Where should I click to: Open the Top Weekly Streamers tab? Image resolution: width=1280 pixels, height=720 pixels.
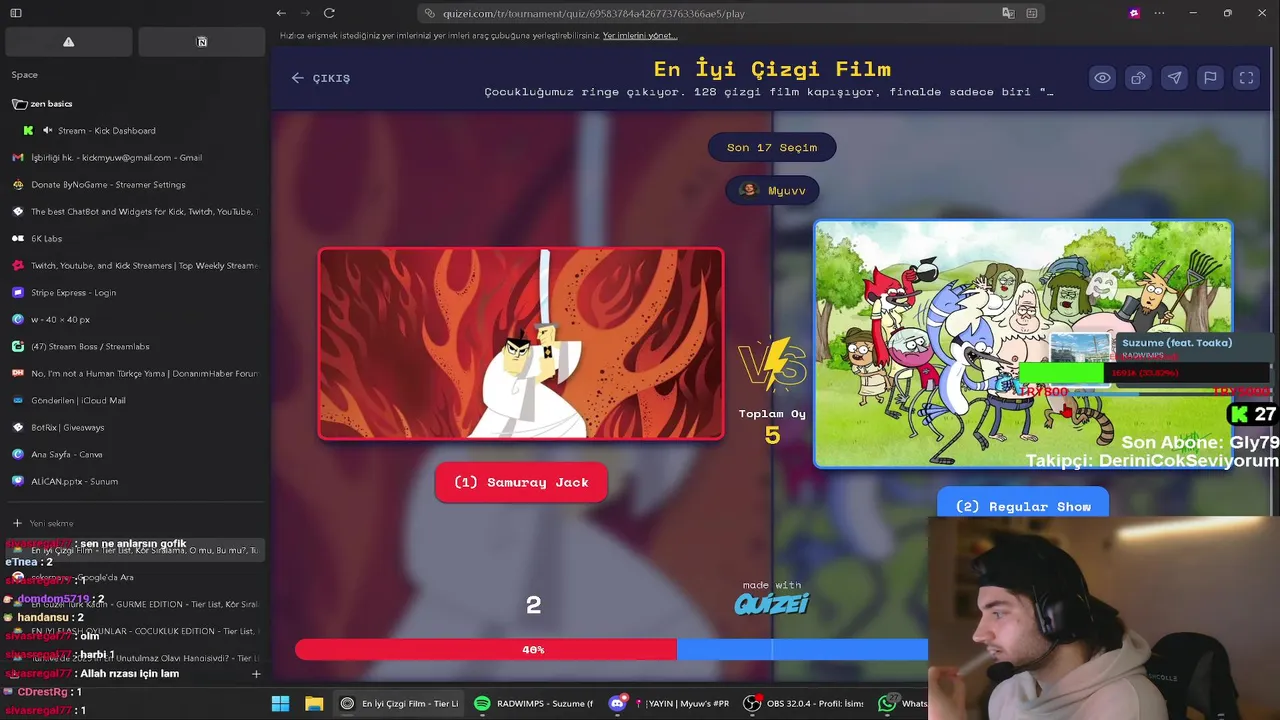[x=134, y=266]
